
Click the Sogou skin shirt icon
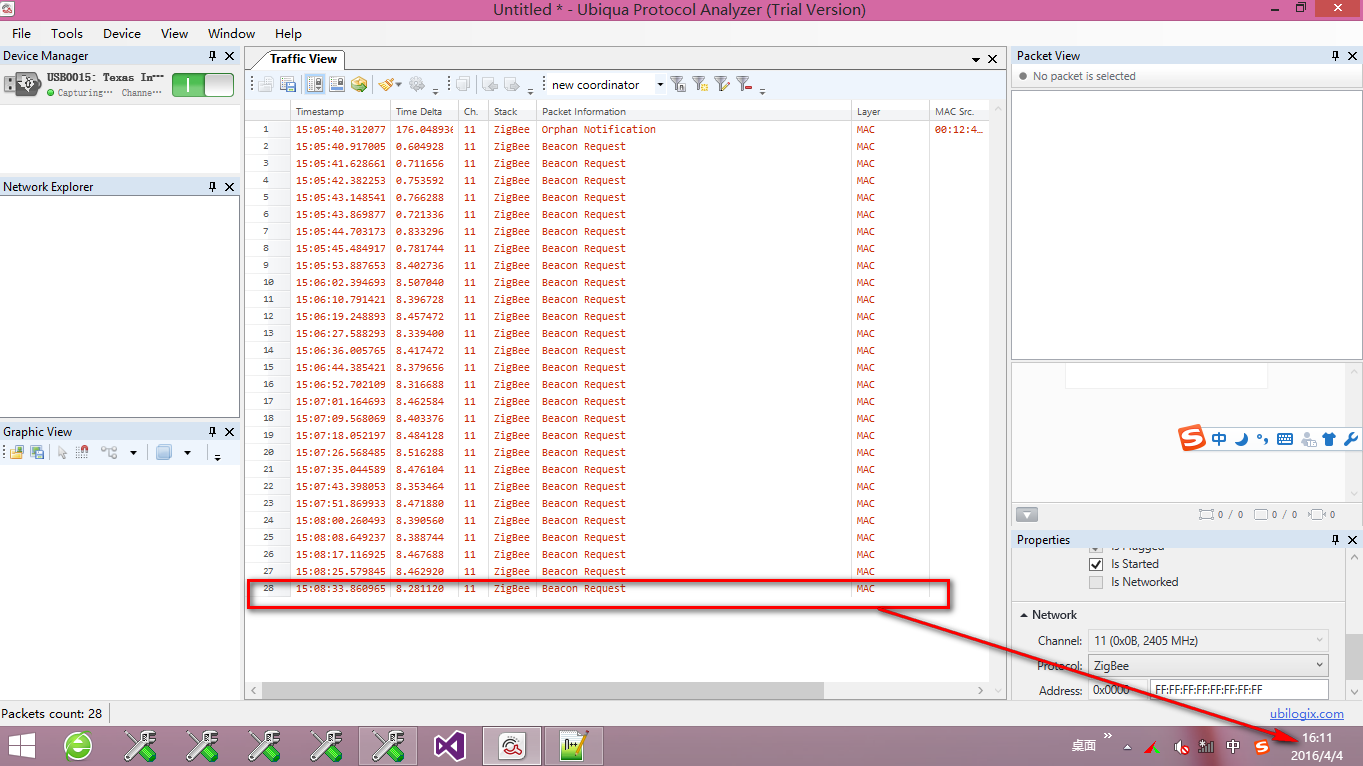(1329, 439)
